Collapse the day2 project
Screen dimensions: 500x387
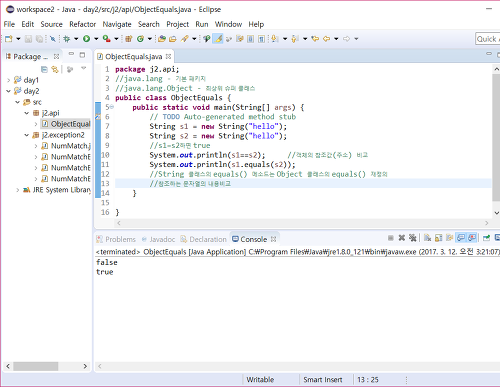point(9,91)
